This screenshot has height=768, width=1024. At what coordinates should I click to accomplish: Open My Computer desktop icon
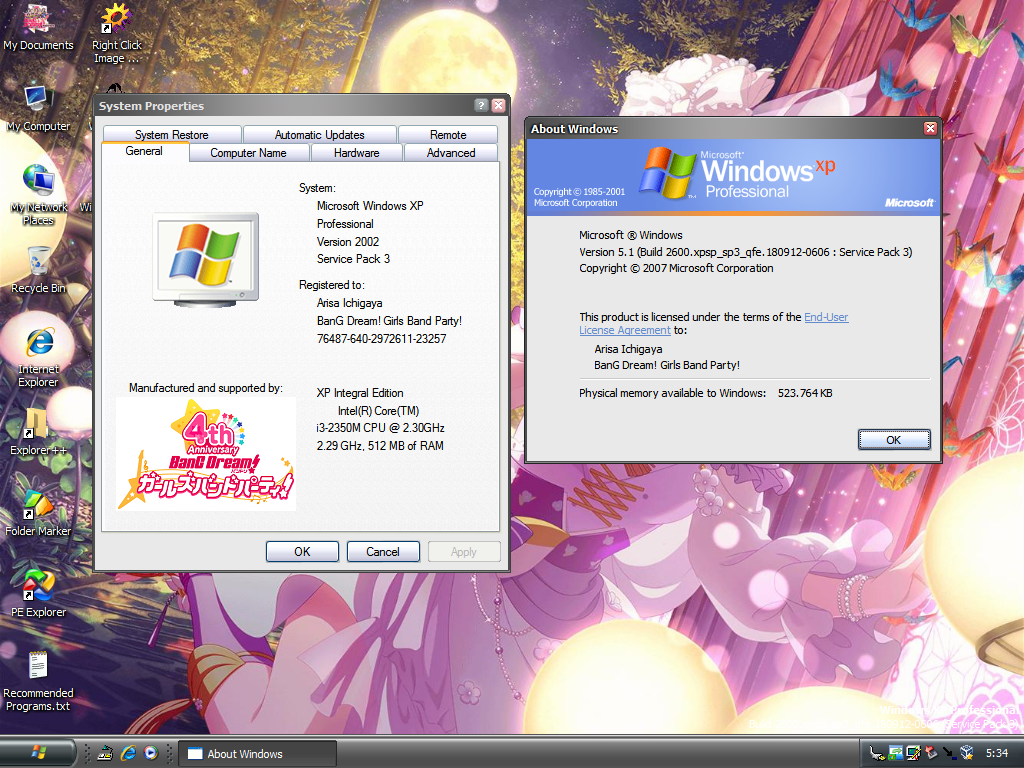coord(38,108)
